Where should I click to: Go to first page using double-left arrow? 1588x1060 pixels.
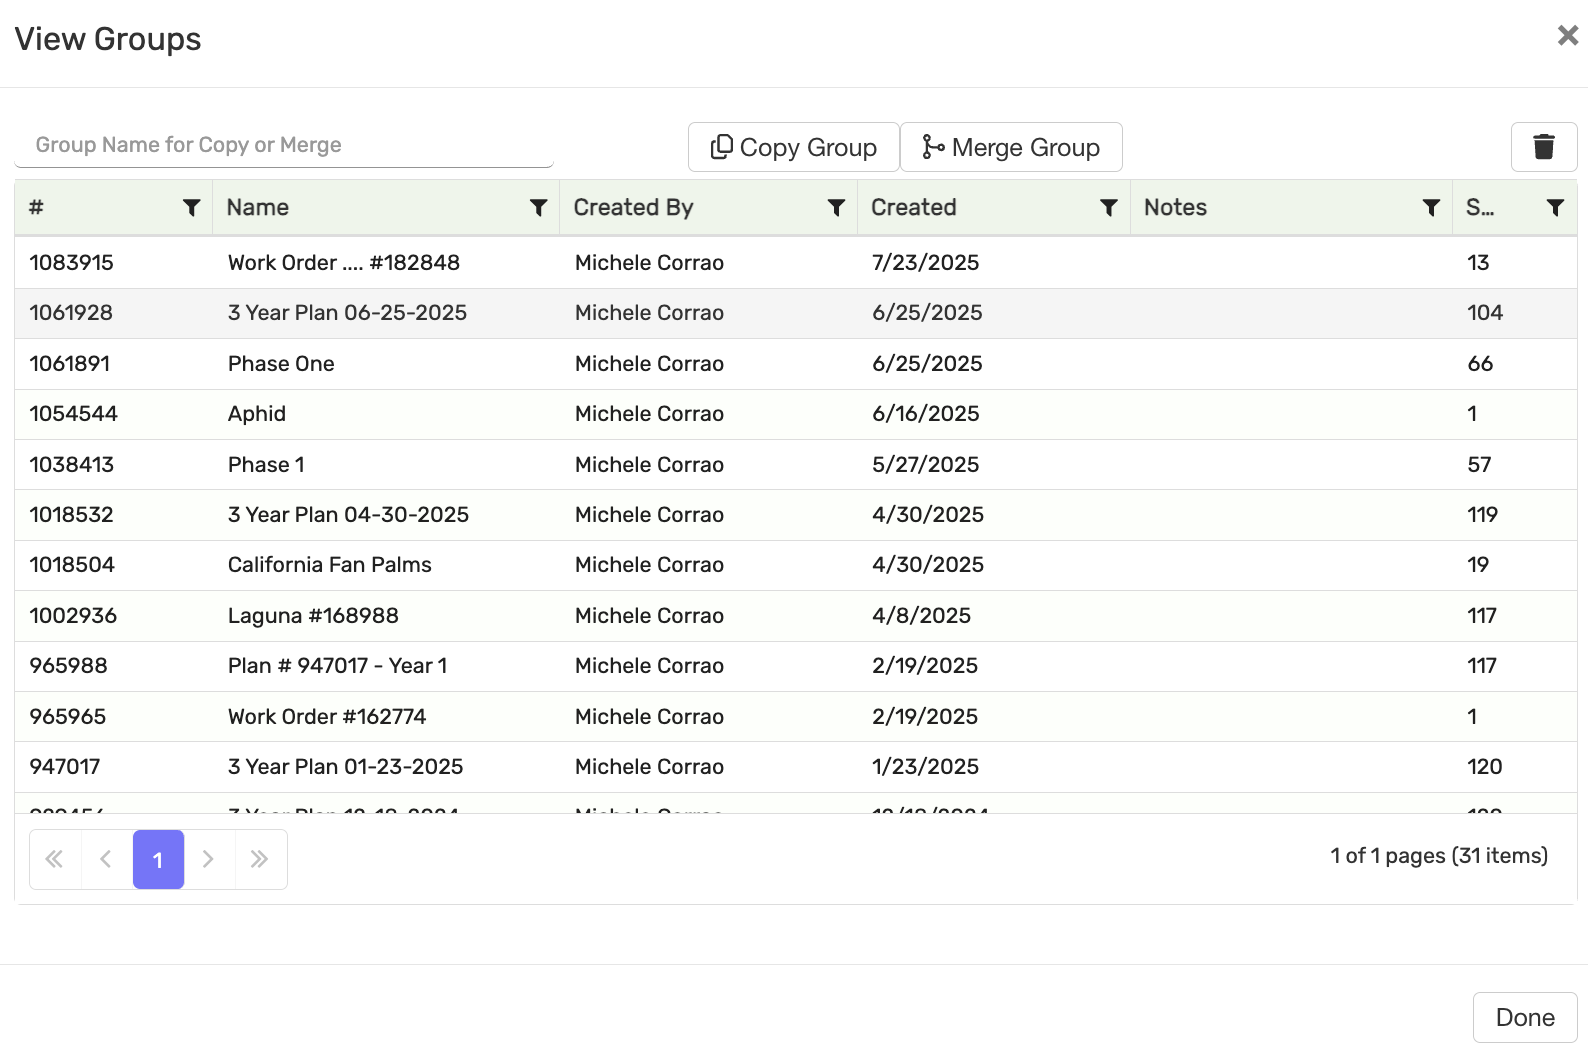tap(55, 859)
